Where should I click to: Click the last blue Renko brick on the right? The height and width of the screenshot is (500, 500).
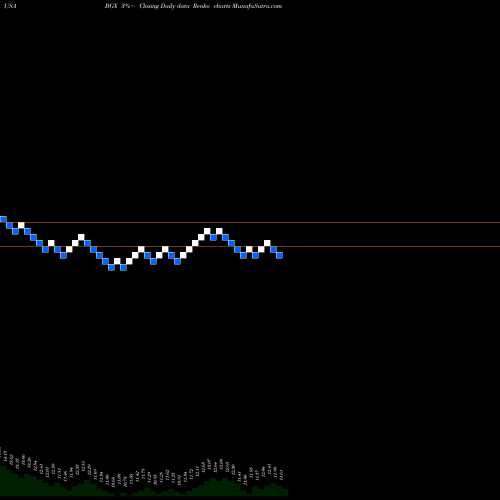[279, 255]
